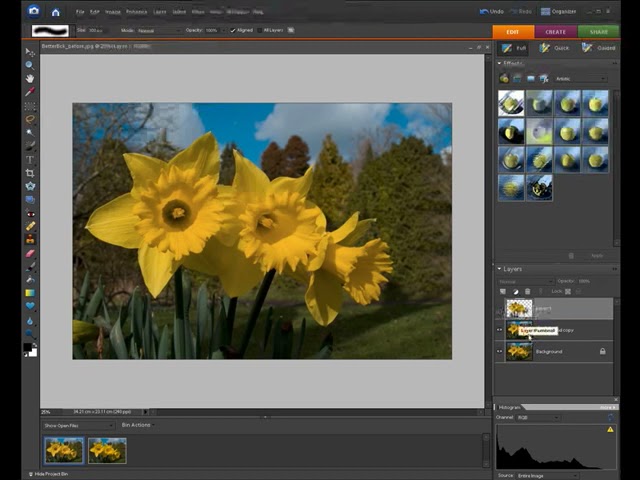The height and width of the screenshot is (480, 640).
Task: Click the foreground color swatch
Action: [27, 347]
